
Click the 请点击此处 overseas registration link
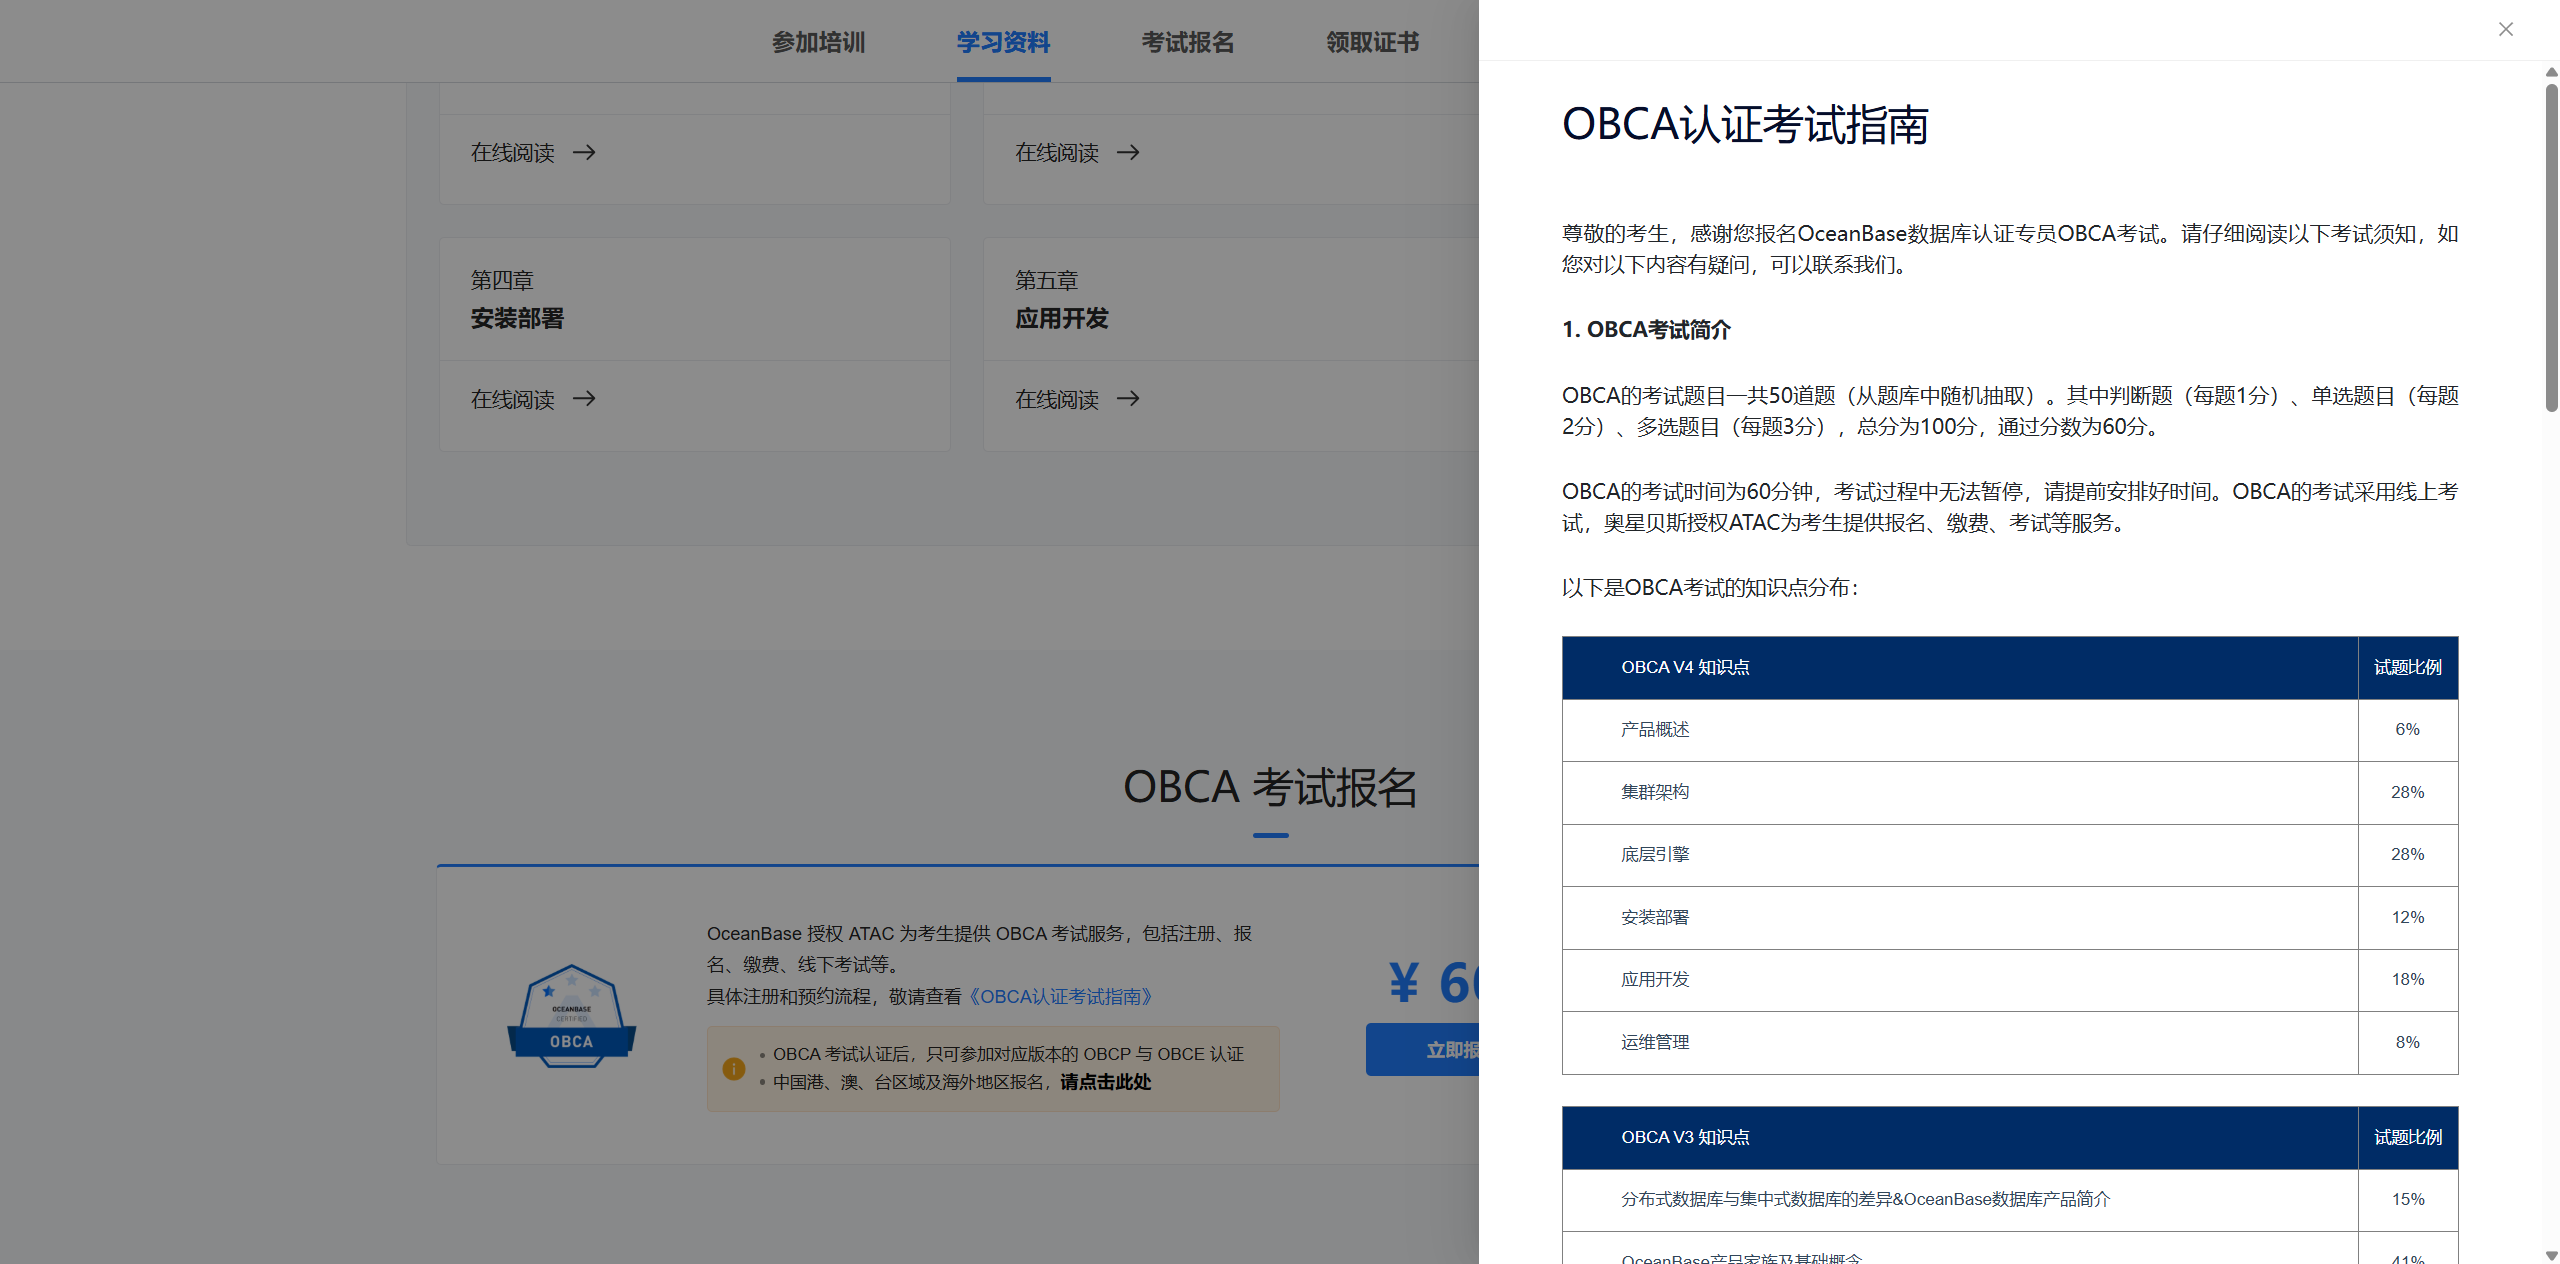point(1105,1082)
